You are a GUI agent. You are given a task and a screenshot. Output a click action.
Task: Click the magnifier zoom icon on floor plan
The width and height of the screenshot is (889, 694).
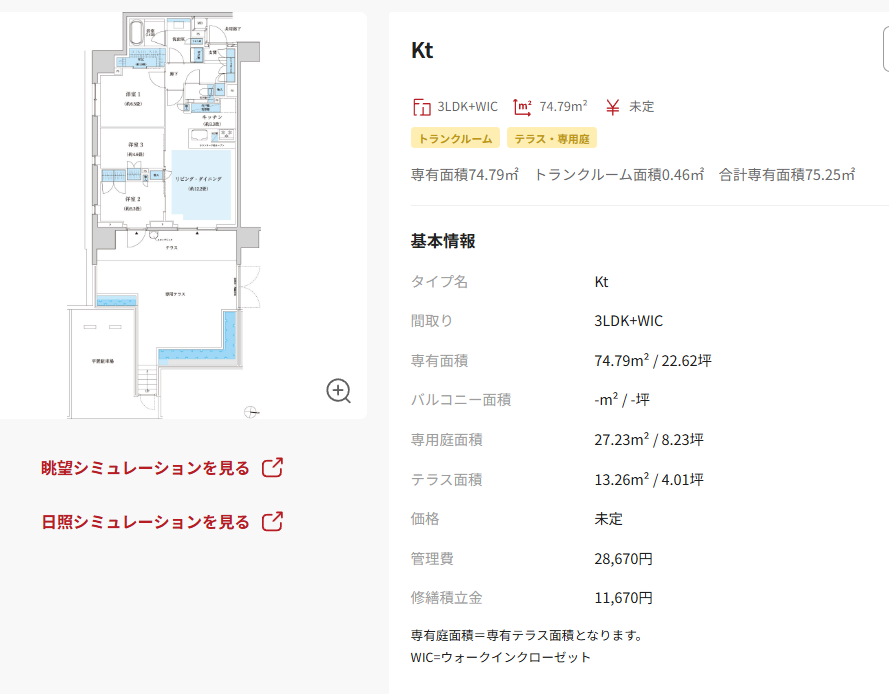pyautogui.click(x=339, y=391)
